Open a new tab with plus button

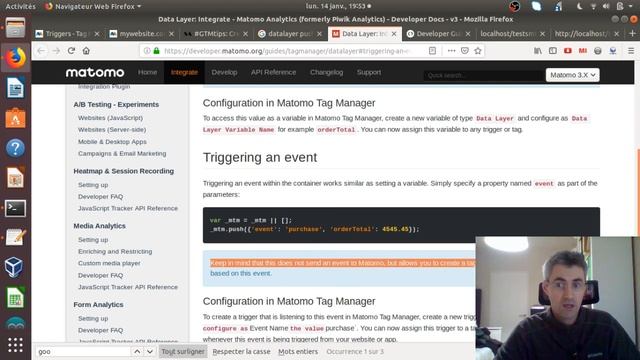(x=632, y=34)
